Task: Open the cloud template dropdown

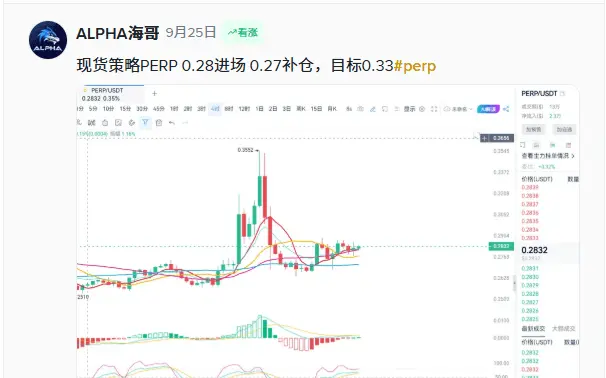Action: (x=458, y=109)
